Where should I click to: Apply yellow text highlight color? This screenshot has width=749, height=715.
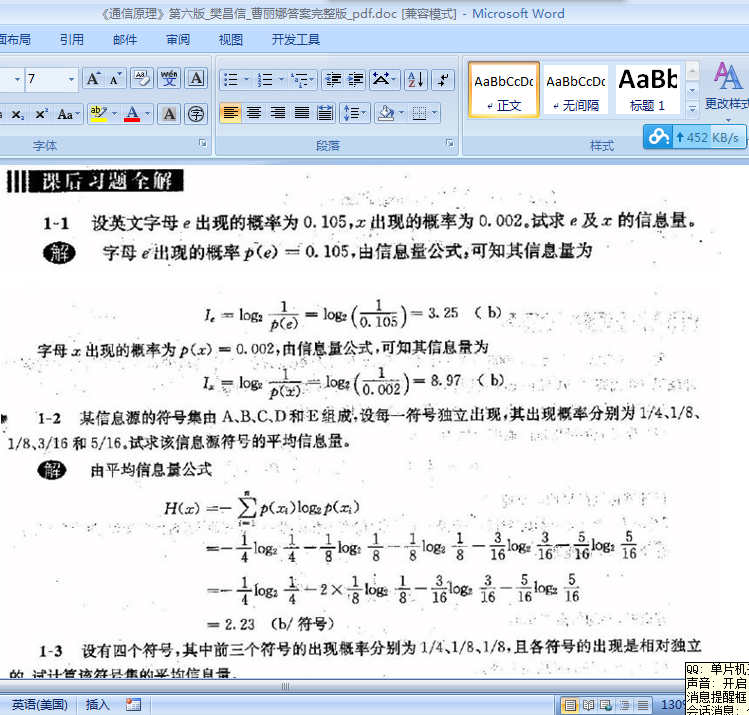99,114
